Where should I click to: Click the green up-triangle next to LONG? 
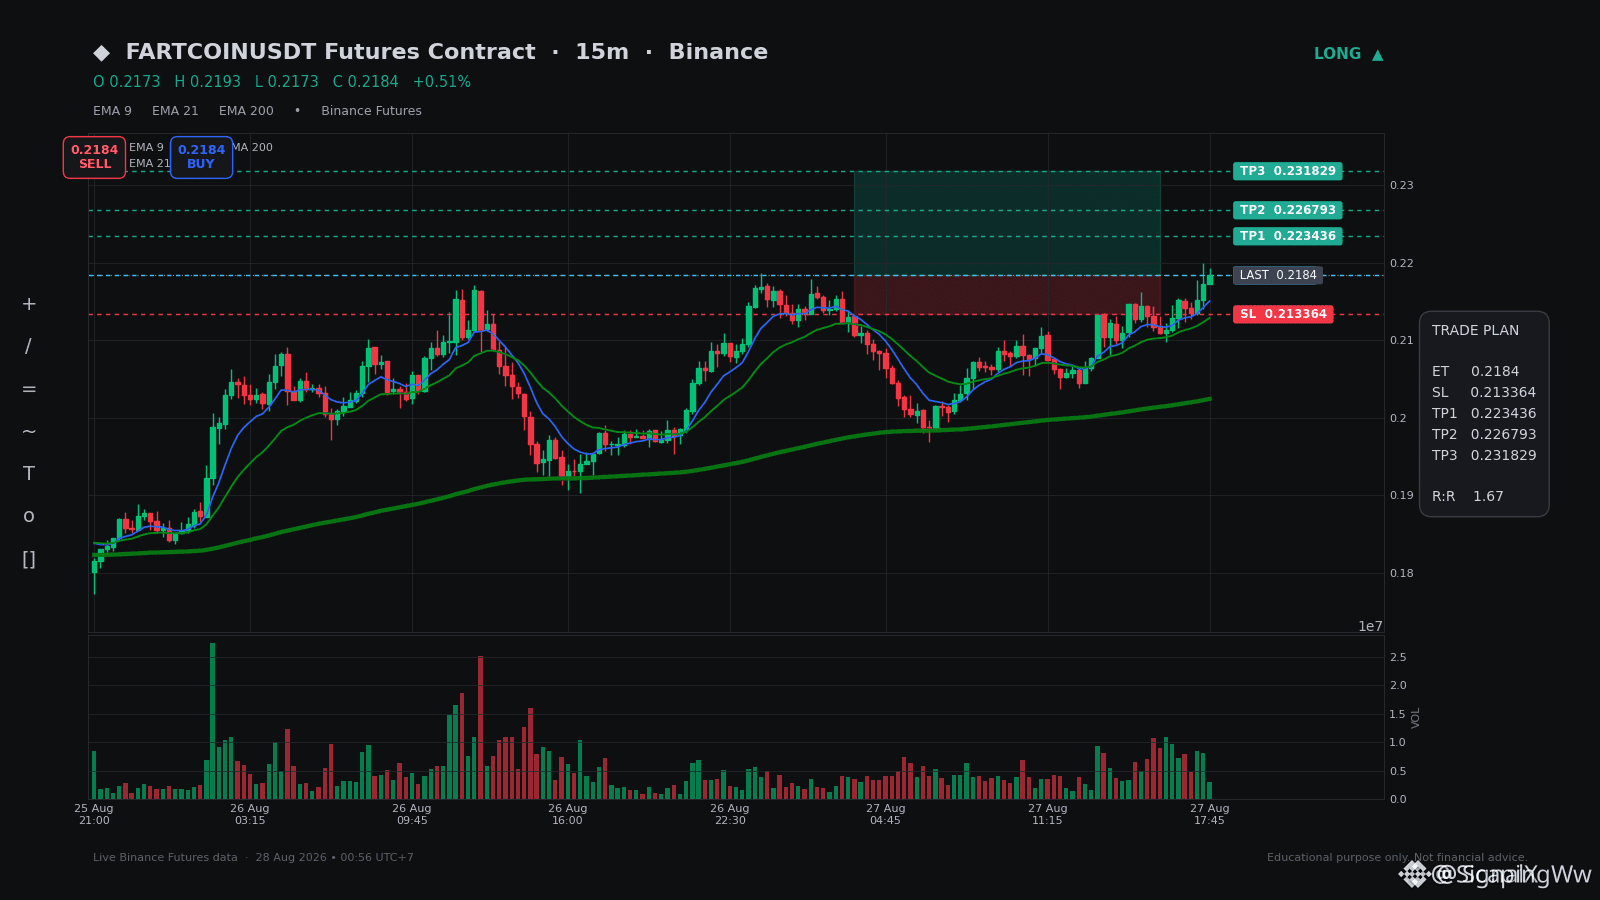pyautogui.click(x=1377, y=55)
